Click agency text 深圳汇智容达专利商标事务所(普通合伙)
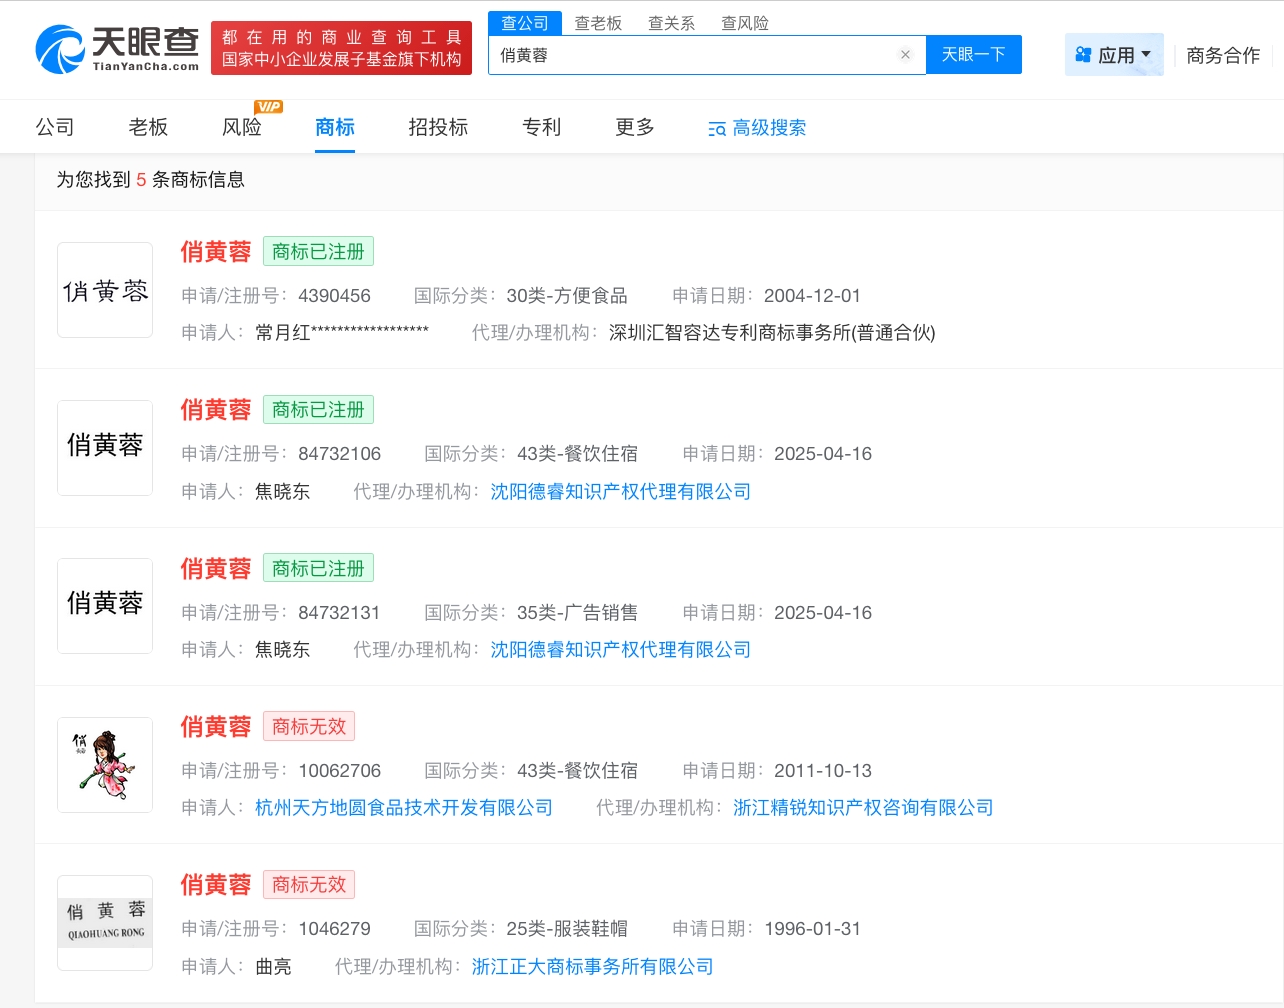 (x=772, y=332)
